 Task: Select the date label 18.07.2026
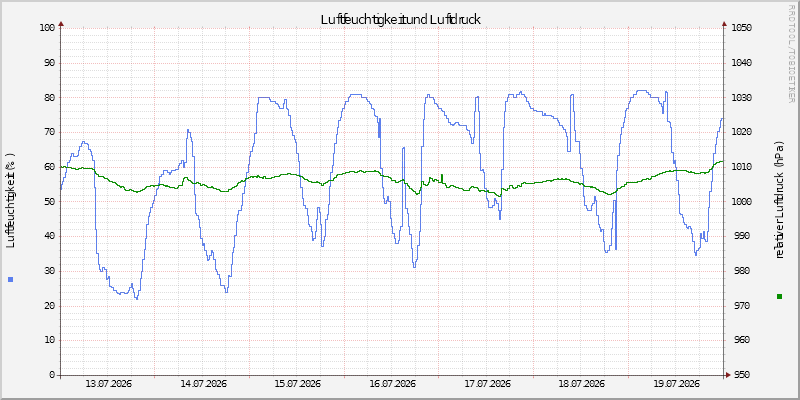pos(582,384)
